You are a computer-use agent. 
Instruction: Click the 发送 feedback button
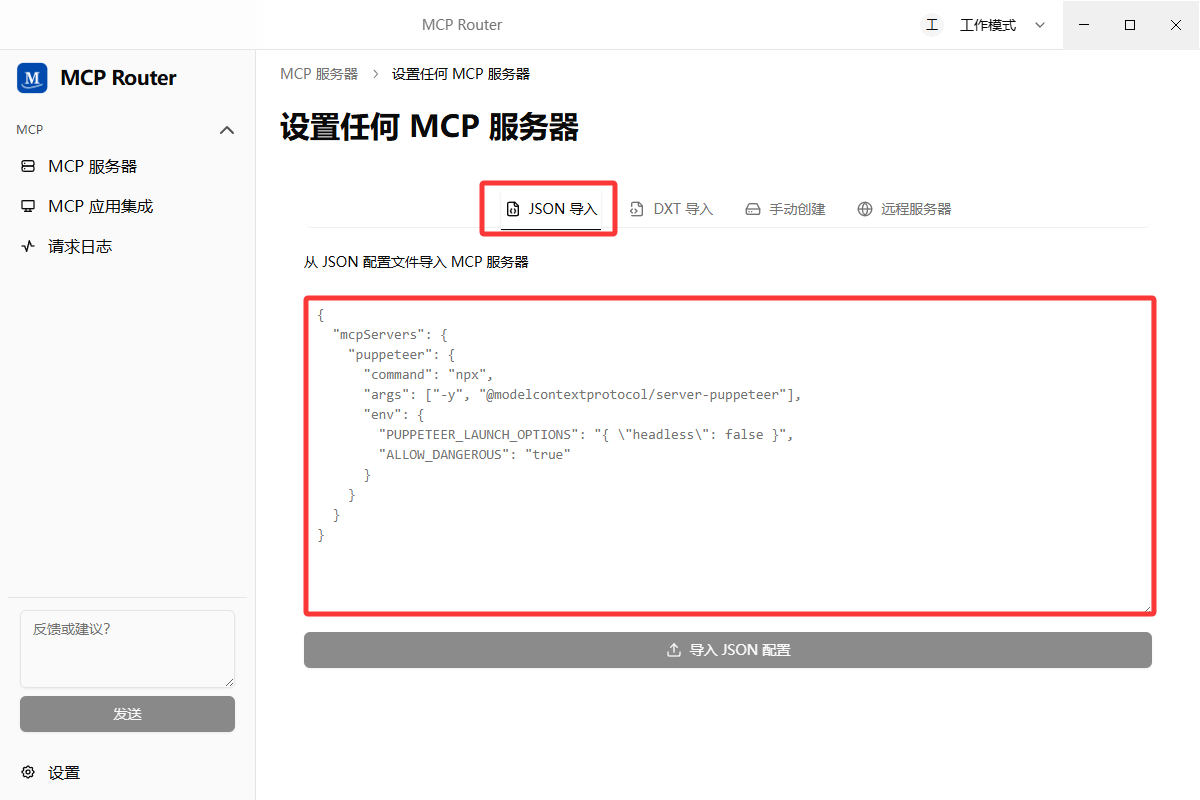pyautogui.click(x=127, y=714)
